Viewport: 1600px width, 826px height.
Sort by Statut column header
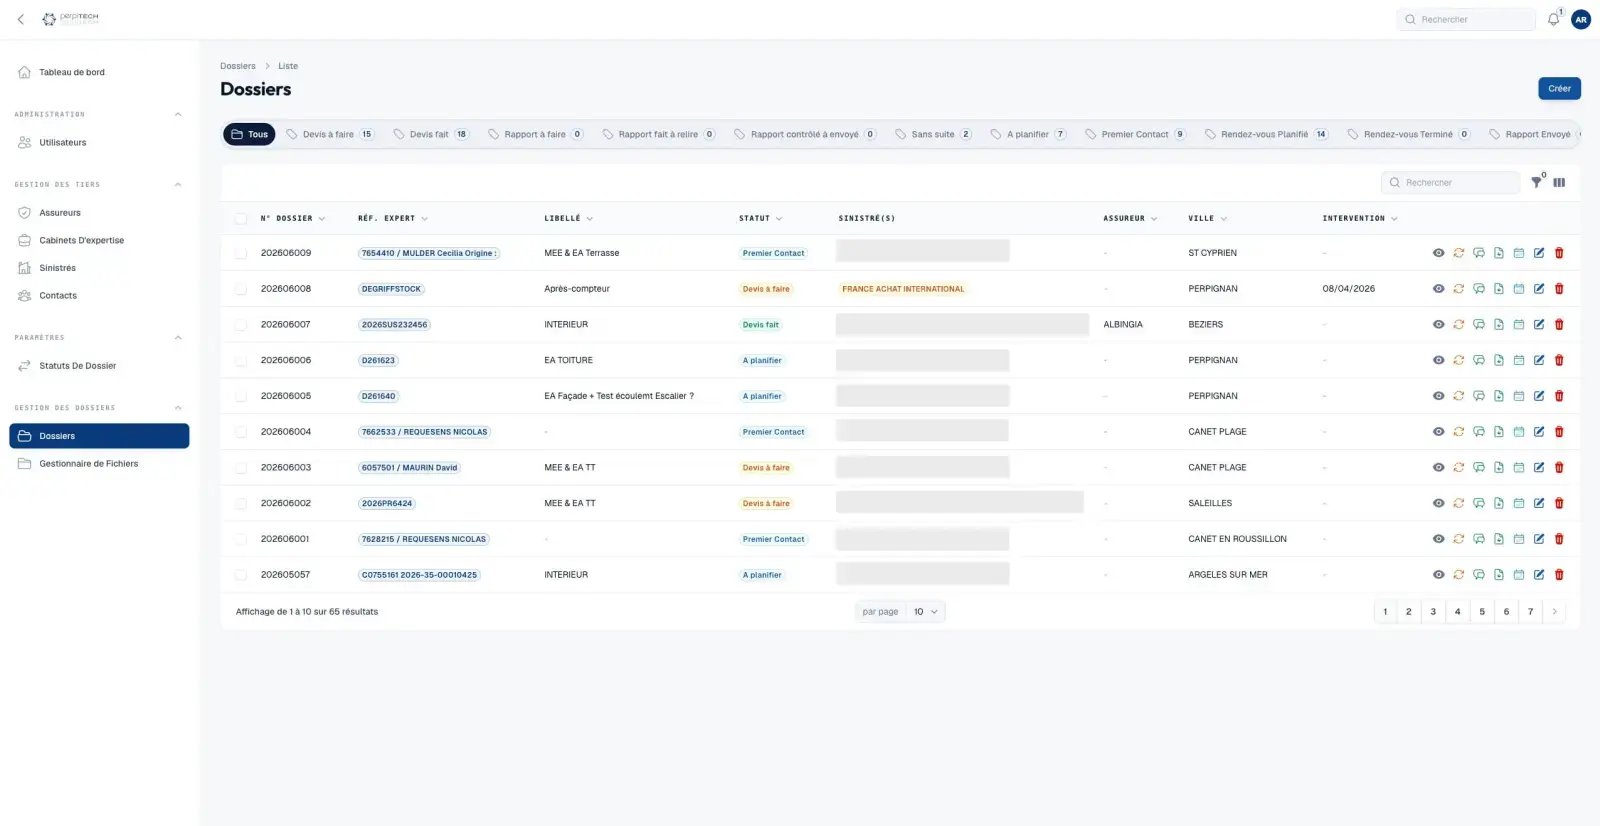tap(760, 218)
